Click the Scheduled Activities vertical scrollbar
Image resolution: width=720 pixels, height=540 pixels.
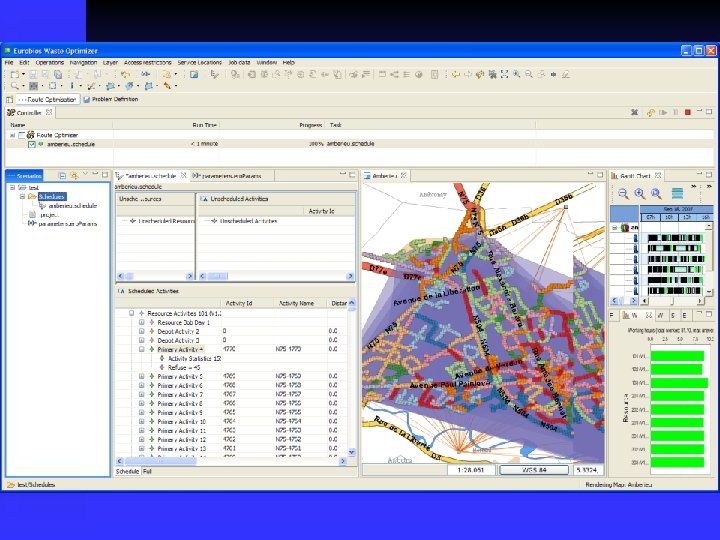click(352, 380)
